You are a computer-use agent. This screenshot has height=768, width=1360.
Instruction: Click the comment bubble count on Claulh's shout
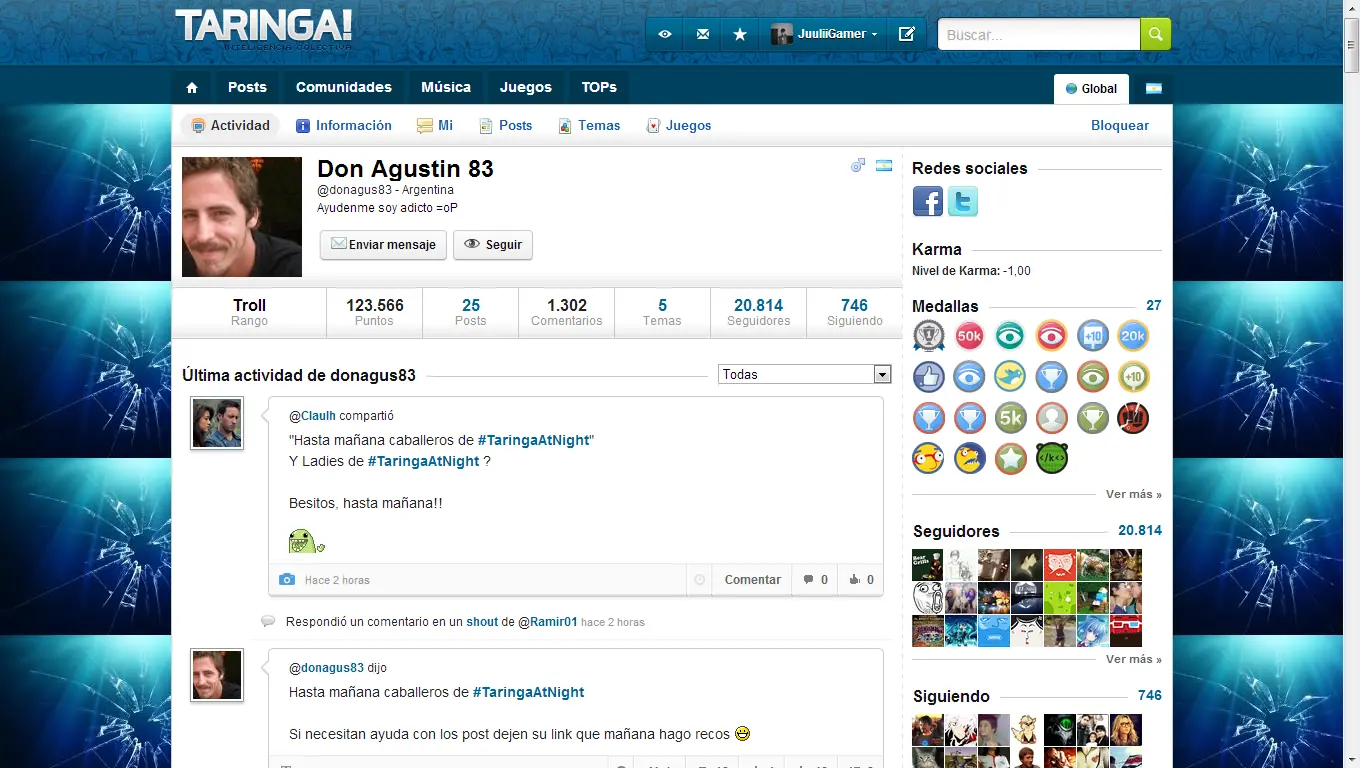tap(816, 579)
